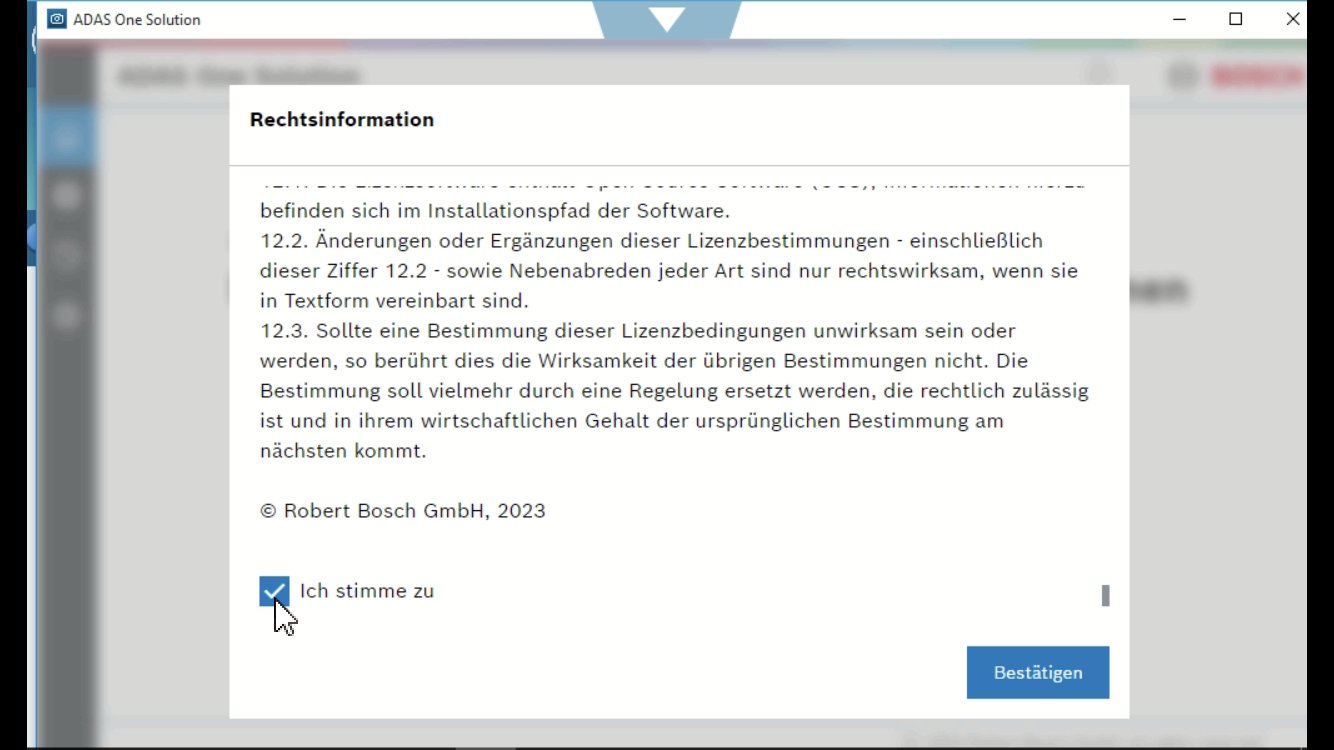This screenshot has width=1334, height=750.
Task: Maximize the ADAS One Solution window
Action: click(x=1236, y=19)
